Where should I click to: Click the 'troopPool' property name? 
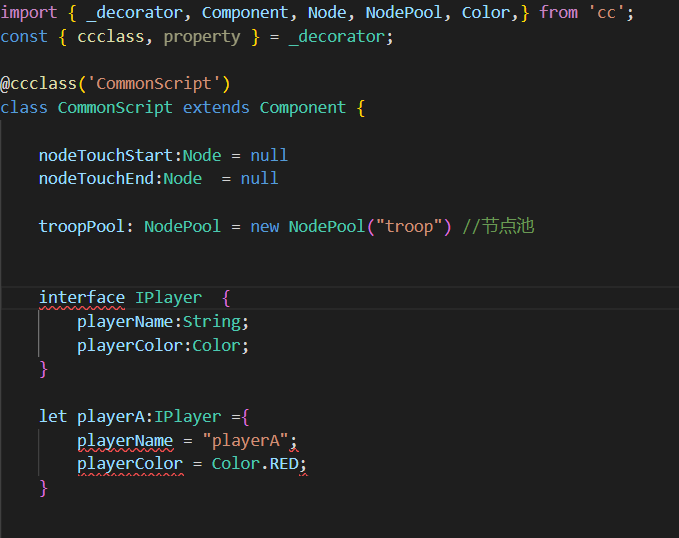coord(81,226)
